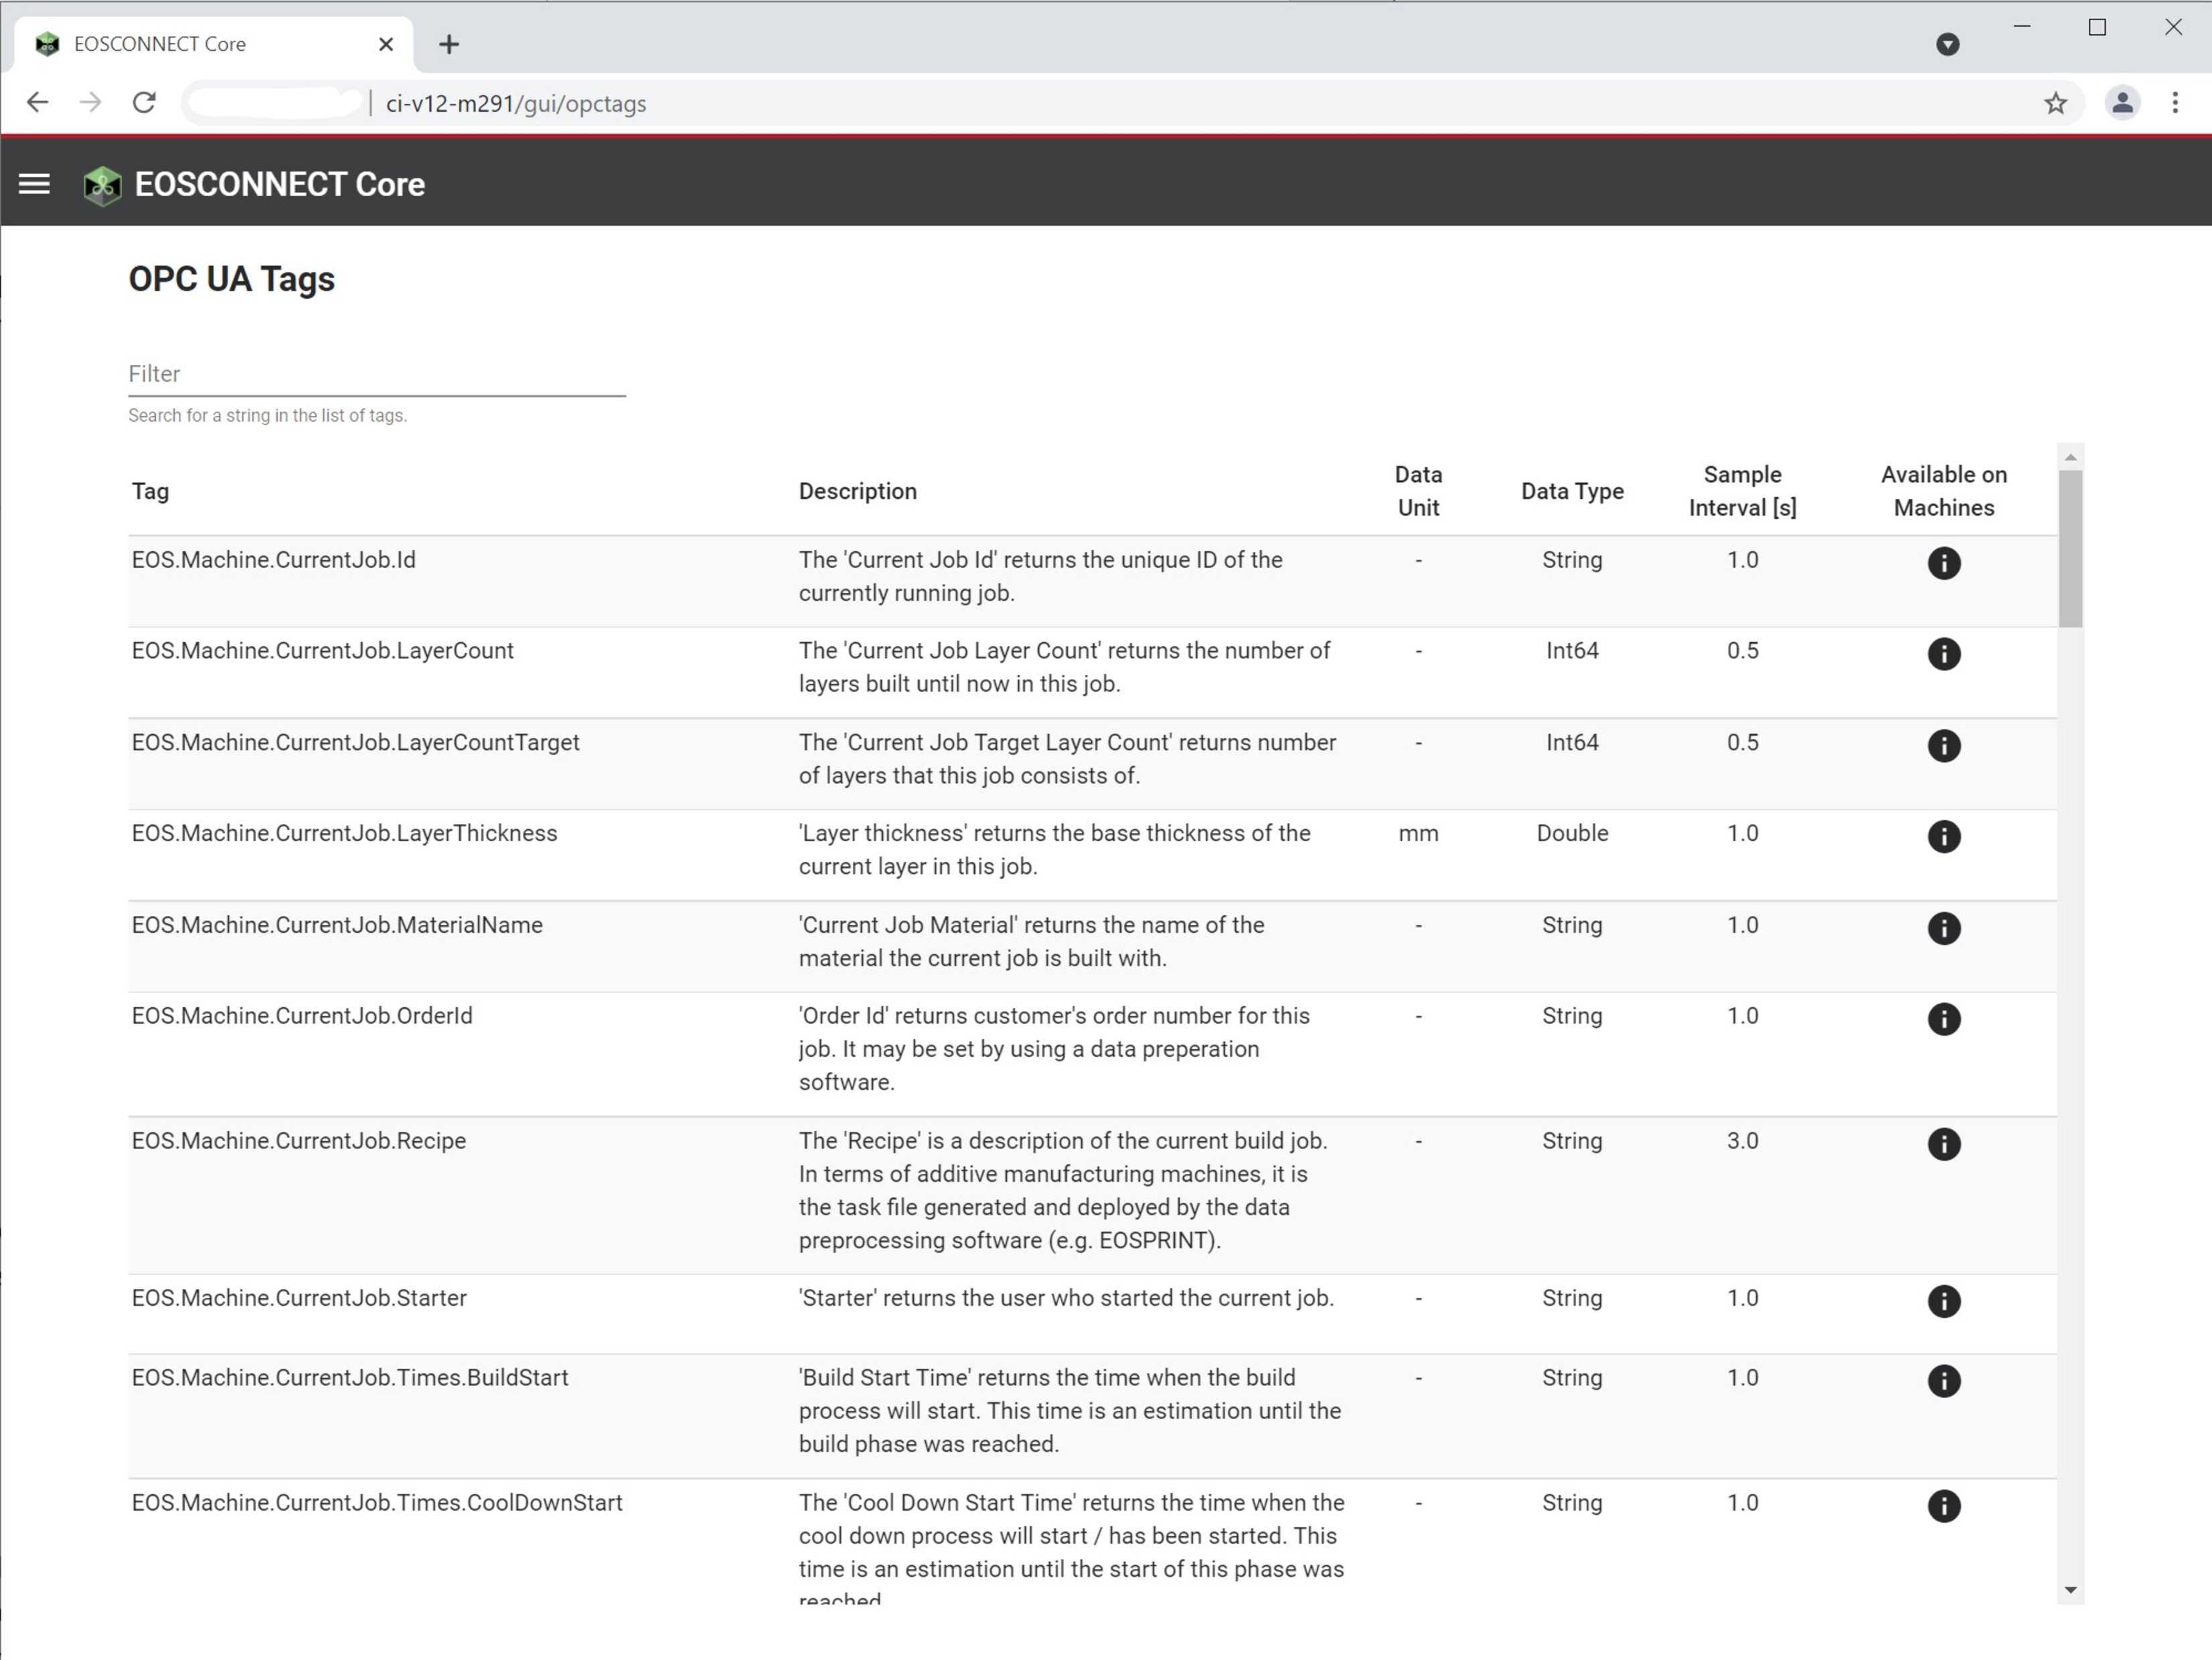Open the hamburger navigation menu
Image resolution: width=2212 pixels, height=1660 pixels.
pyautogui.click(x=35, y=183)
